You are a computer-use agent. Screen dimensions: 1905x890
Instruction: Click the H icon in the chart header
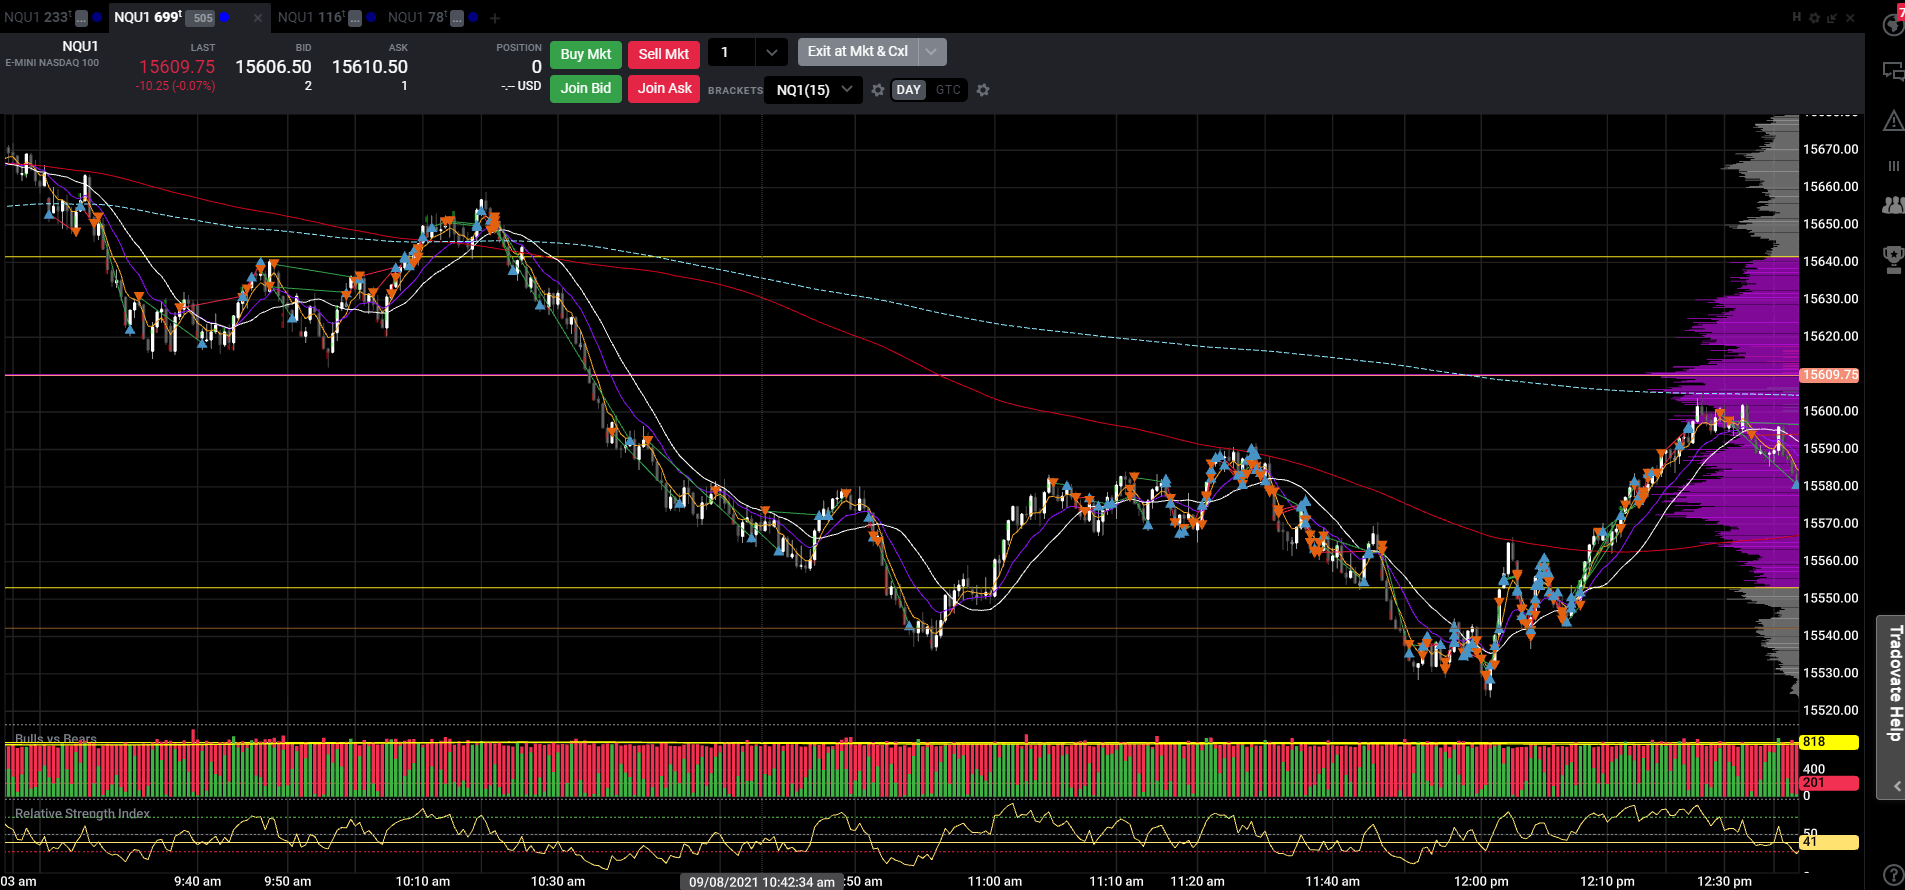(x=1796, y=18)
